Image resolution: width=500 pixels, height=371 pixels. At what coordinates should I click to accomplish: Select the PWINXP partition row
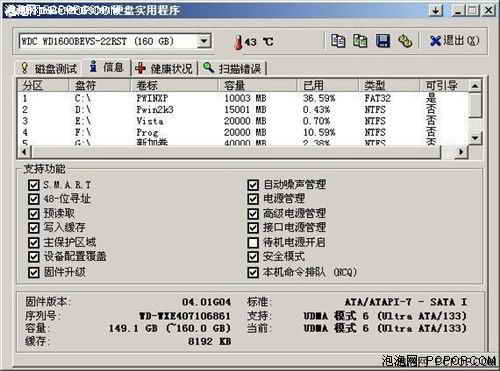pyautogui.click(x=243, y=98)
